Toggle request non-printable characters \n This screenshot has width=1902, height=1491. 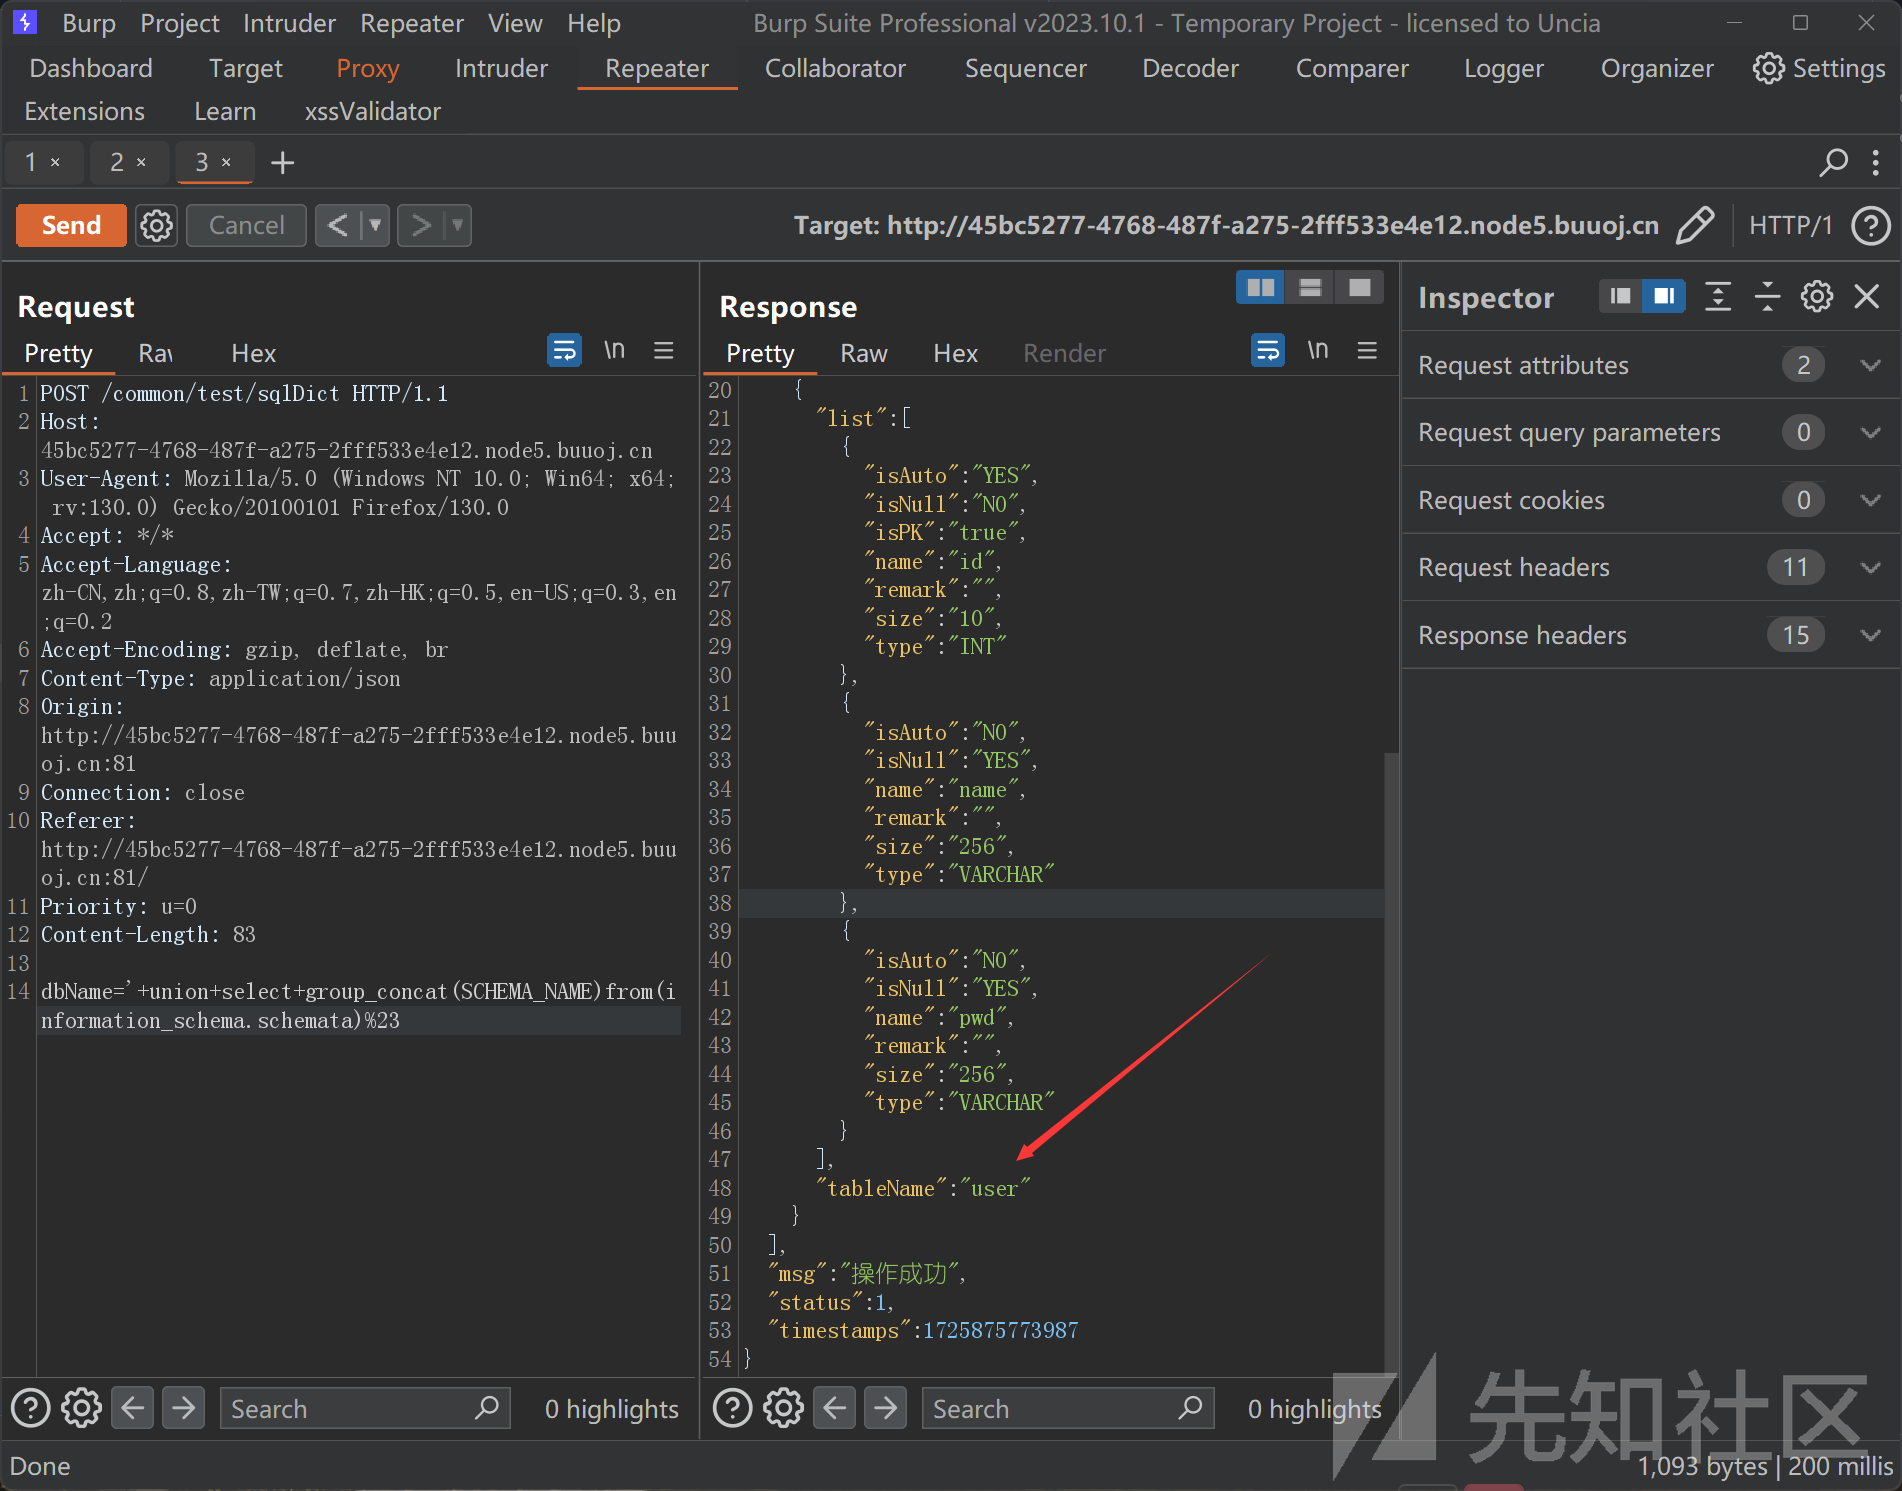tap(614, 350)
